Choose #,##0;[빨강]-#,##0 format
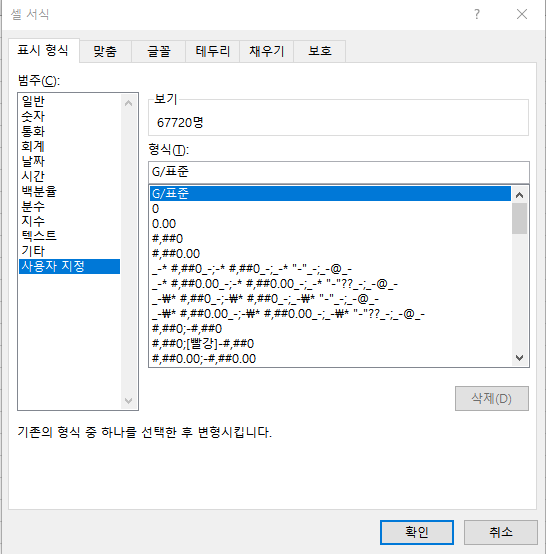 pyautogui.click(x=330, y=343)
